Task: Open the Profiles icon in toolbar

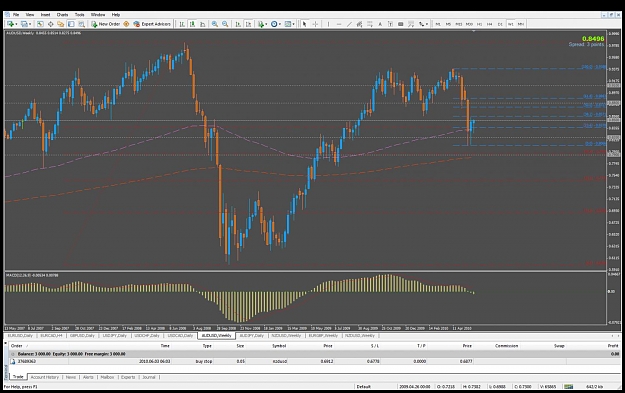Action: click(24, 24)
